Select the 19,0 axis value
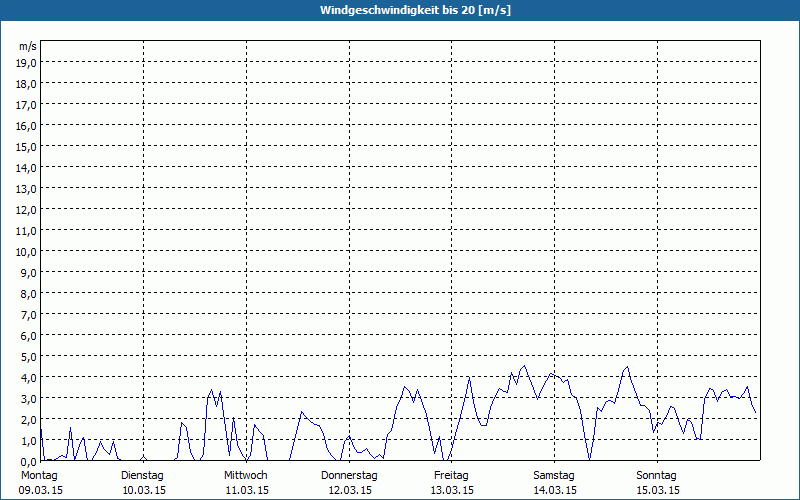 (x=26, y=63)
